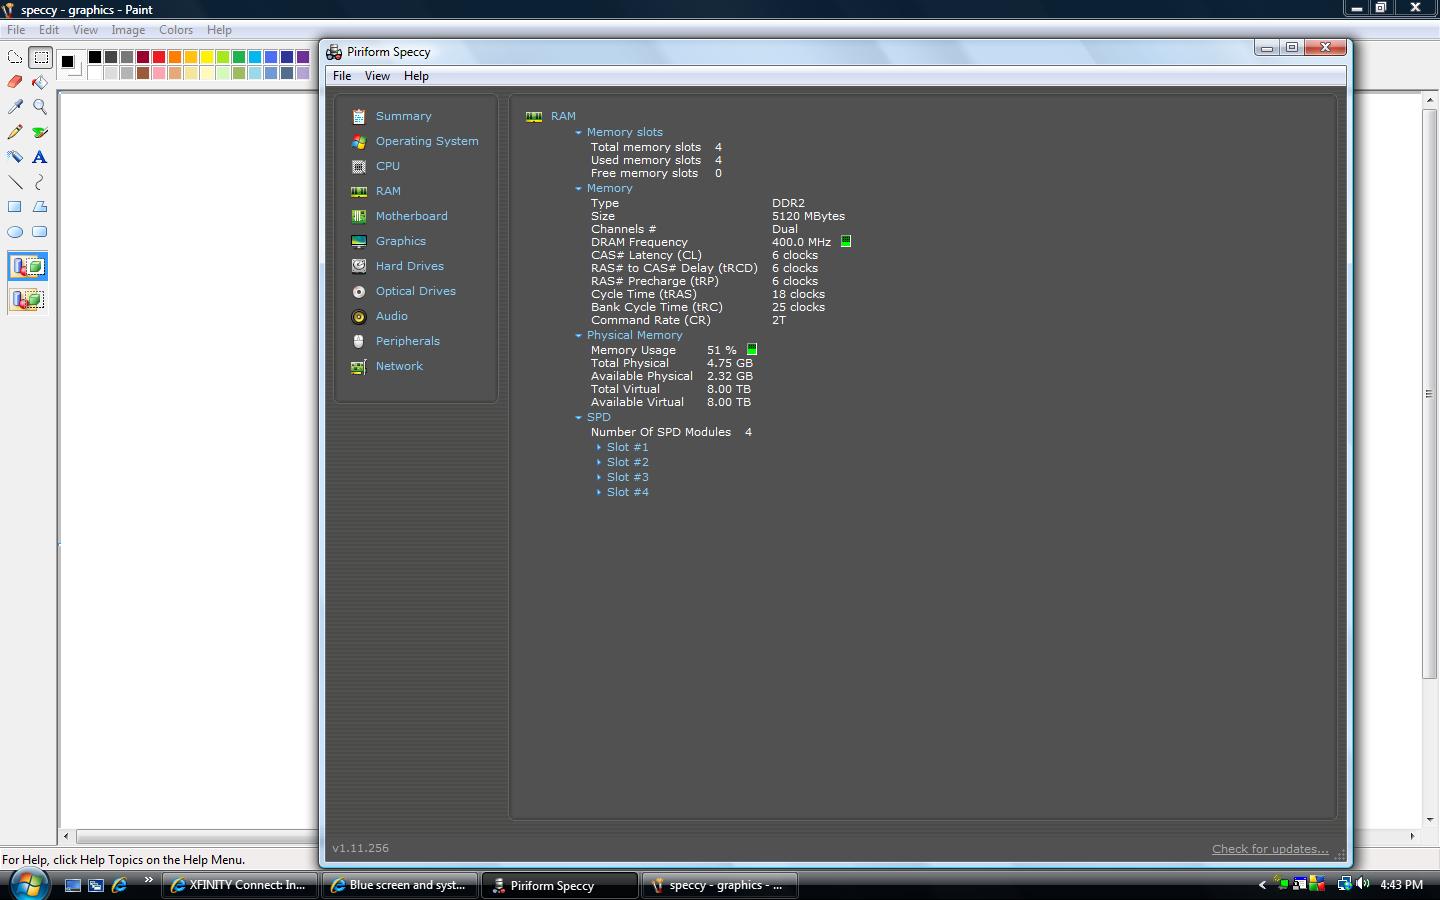This screenshot has height=900, width=1440.
Task: Show the Graphics section in Speccy
Action: click(x=400, y=241)
